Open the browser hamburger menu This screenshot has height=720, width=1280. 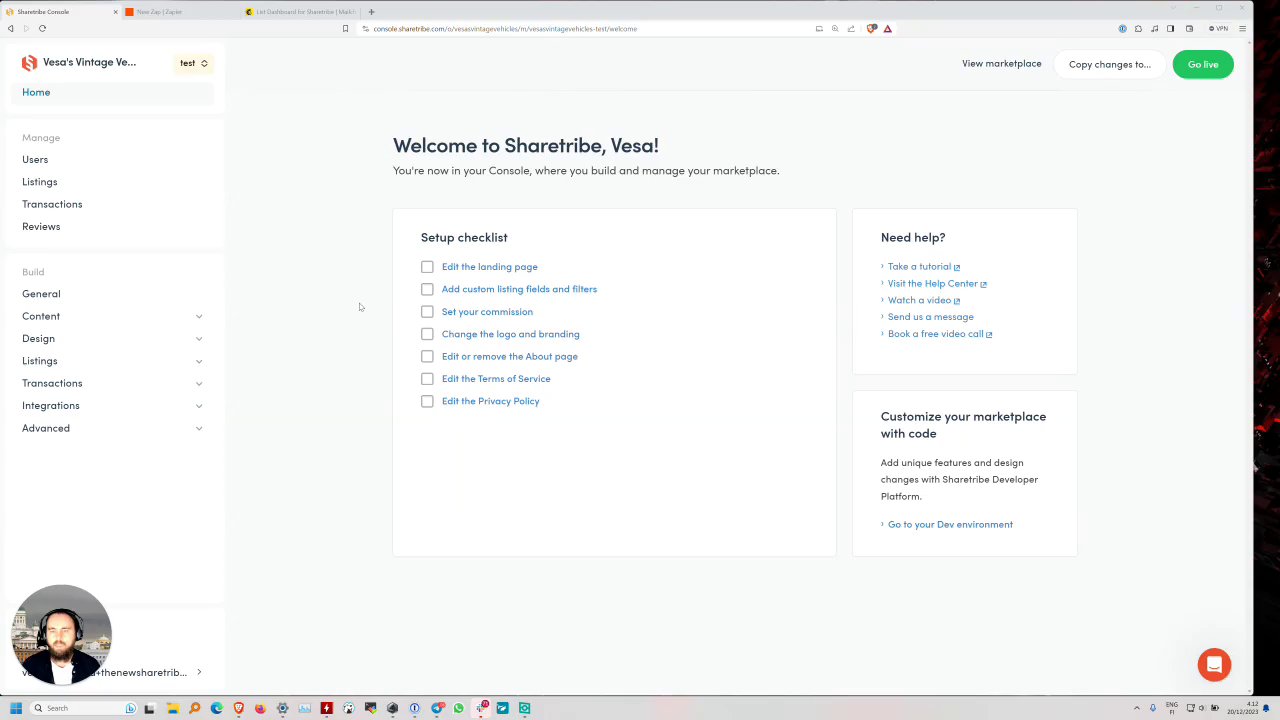[1242, 28]
